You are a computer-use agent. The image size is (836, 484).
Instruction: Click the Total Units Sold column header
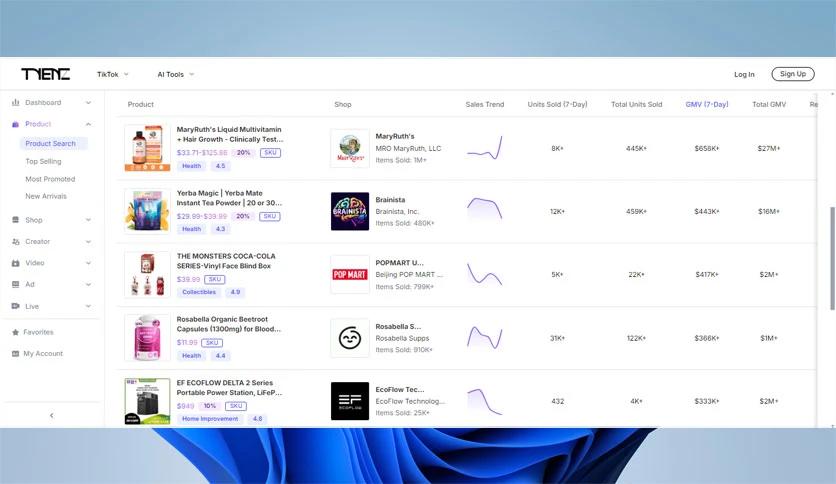coord(637,104)
